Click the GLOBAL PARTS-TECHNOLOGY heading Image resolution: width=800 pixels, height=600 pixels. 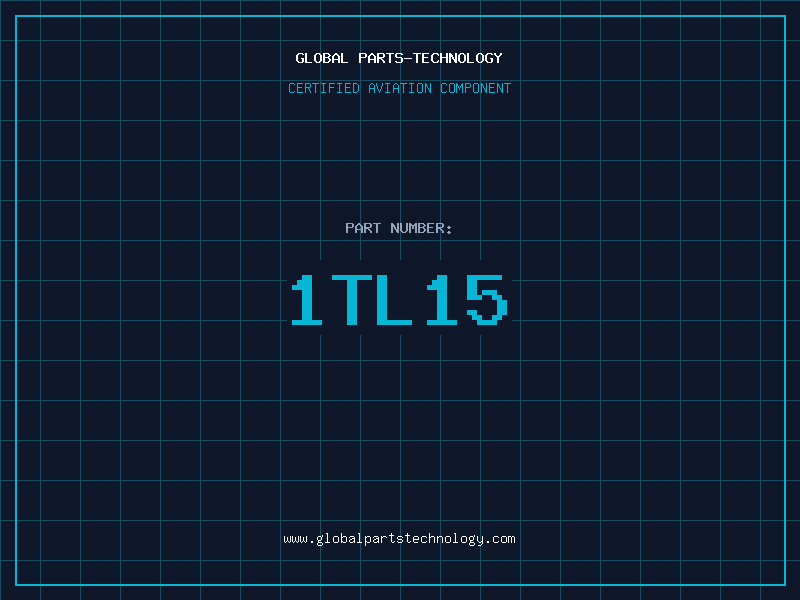[x=399, y=58]
